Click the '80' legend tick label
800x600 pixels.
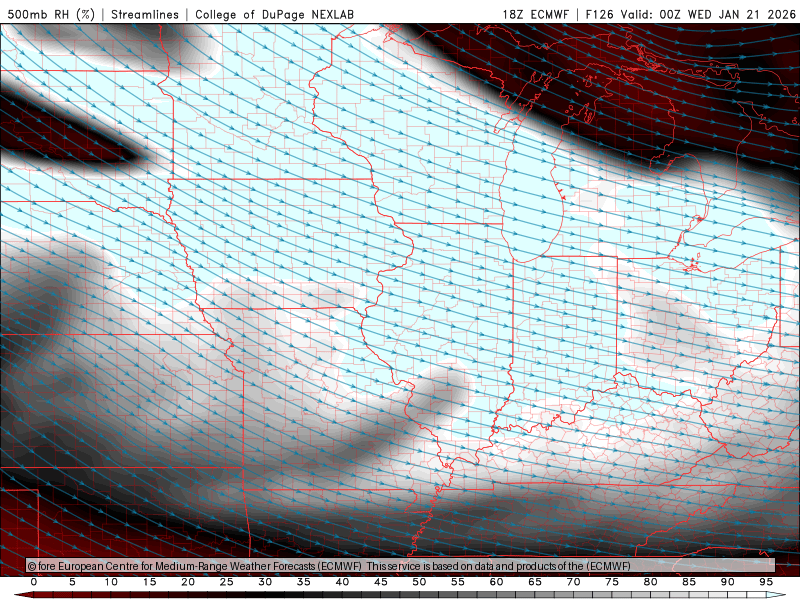651,582
